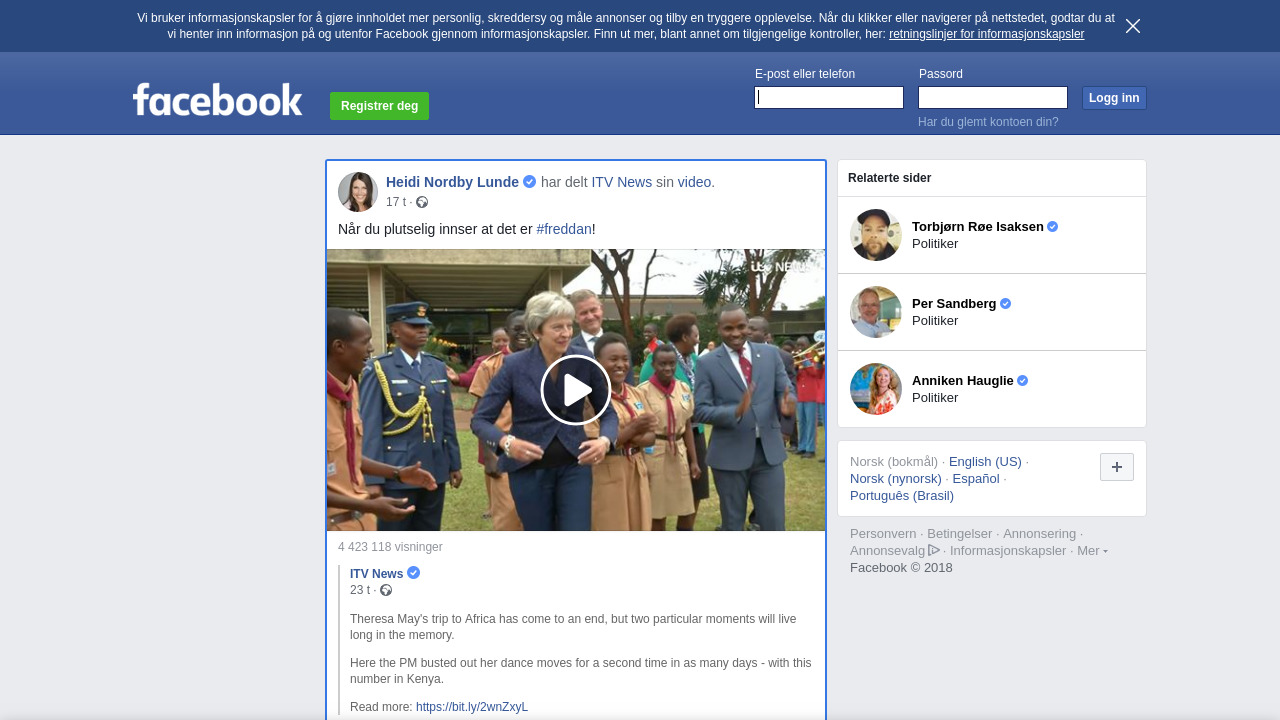The height and width of the screenshot is (720, 1280).
Task: Click the Relaterte sider heading
Action: click(890, 178)
